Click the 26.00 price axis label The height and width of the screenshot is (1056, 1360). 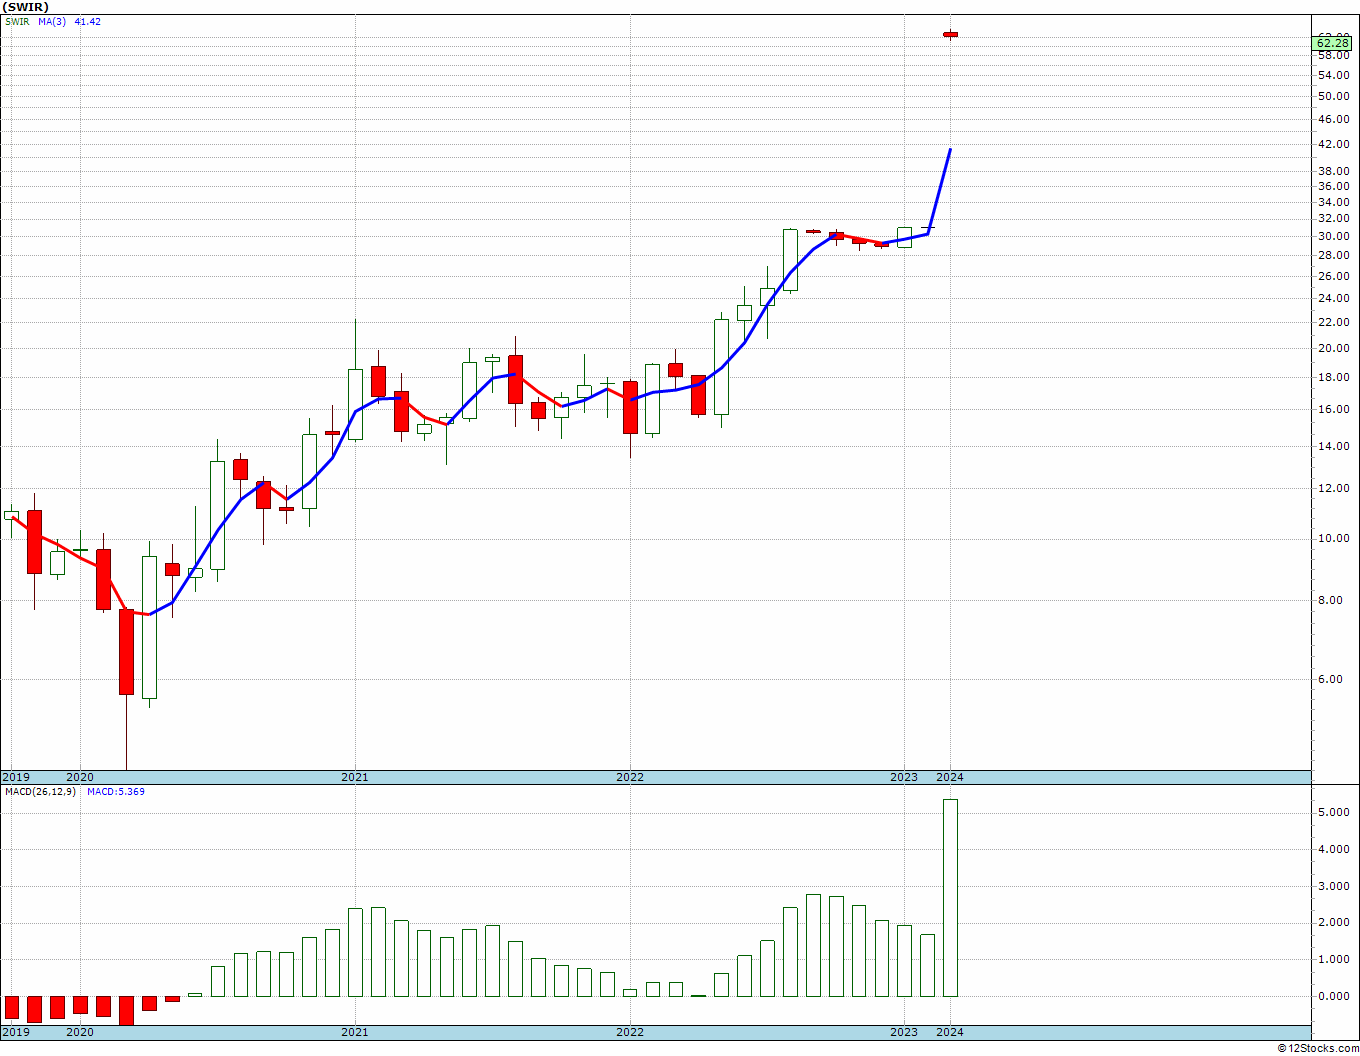(x=1333, y=276)
